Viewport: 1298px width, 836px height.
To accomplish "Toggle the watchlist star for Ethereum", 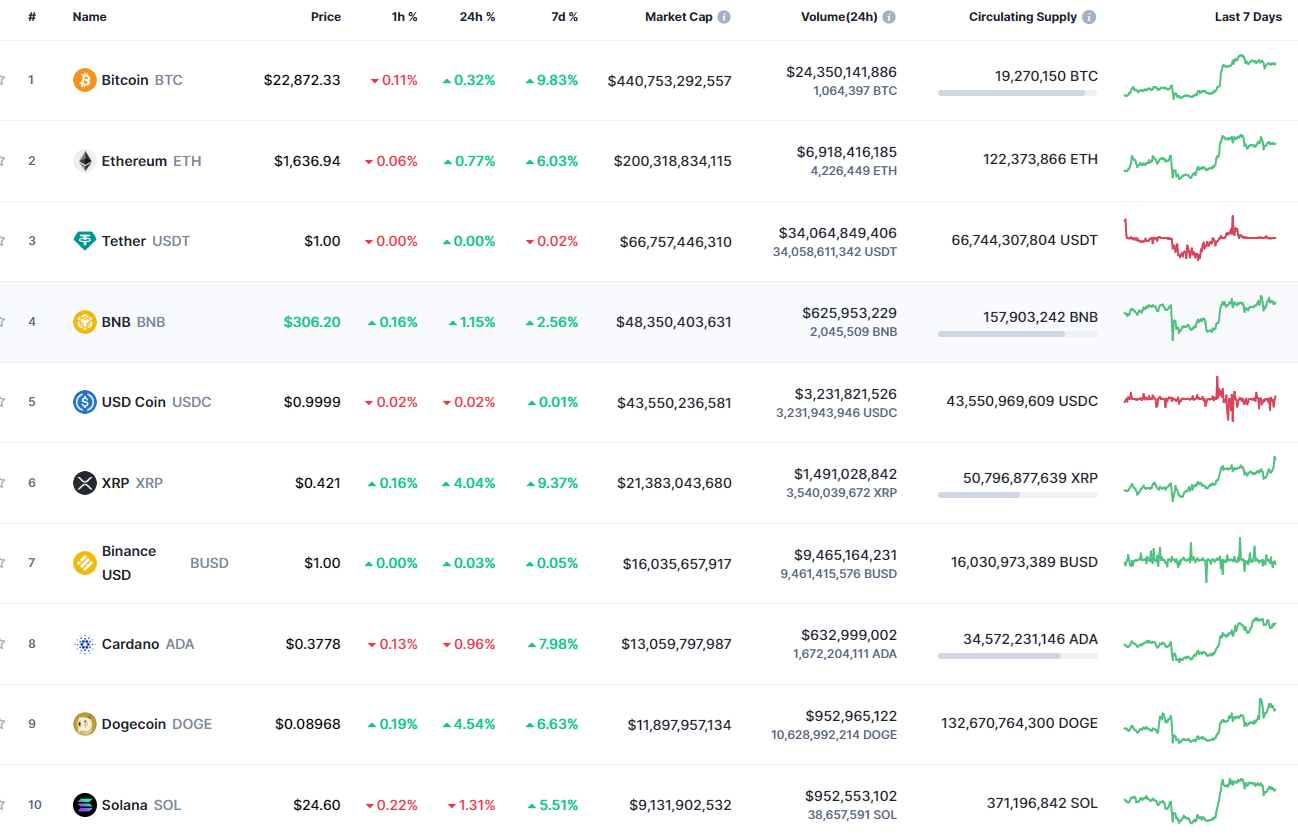I will 3,160.
